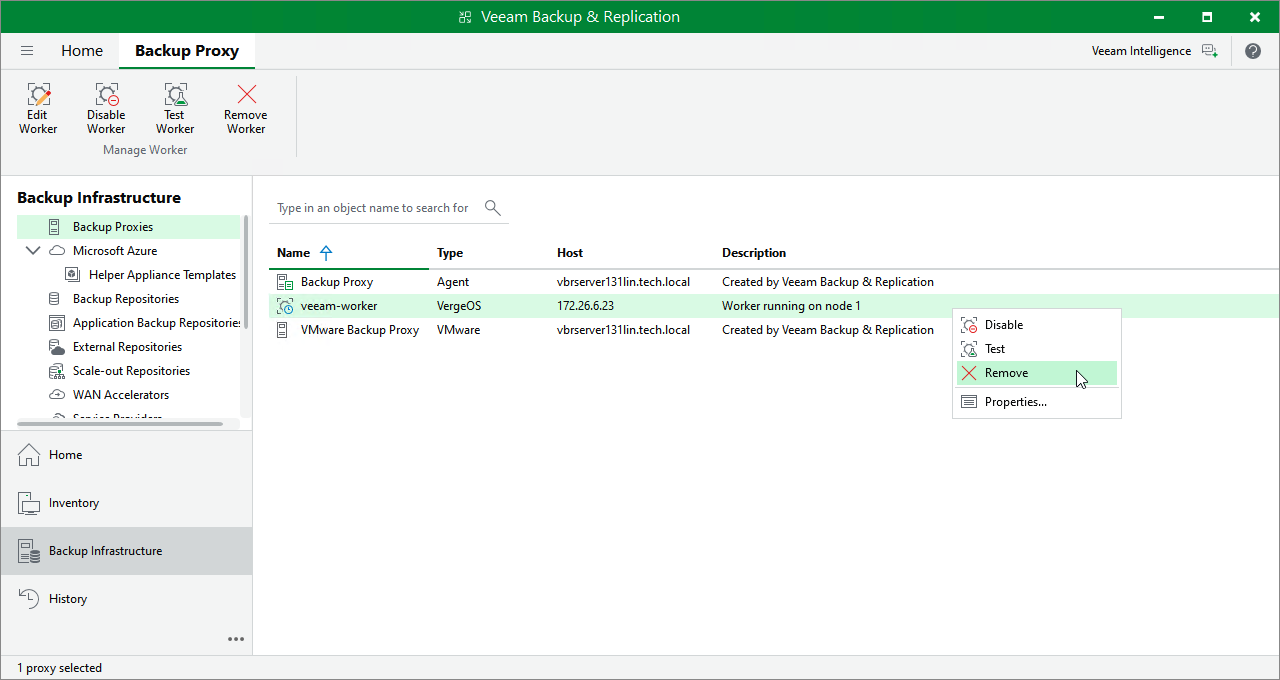Image resolution: width=1280 pixels, height=680 pixels.
Task: Click the tree pane horizontal scrollbar
Action: [120, 424]
